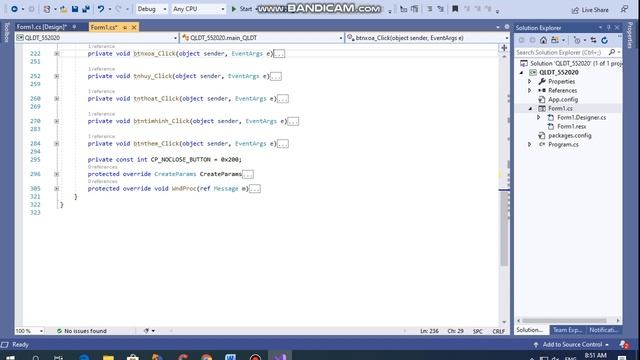The width and height of the screenshot is (640, 360).
Task: Click the Send Feedback icon at top right
Action: coord(624,9)
